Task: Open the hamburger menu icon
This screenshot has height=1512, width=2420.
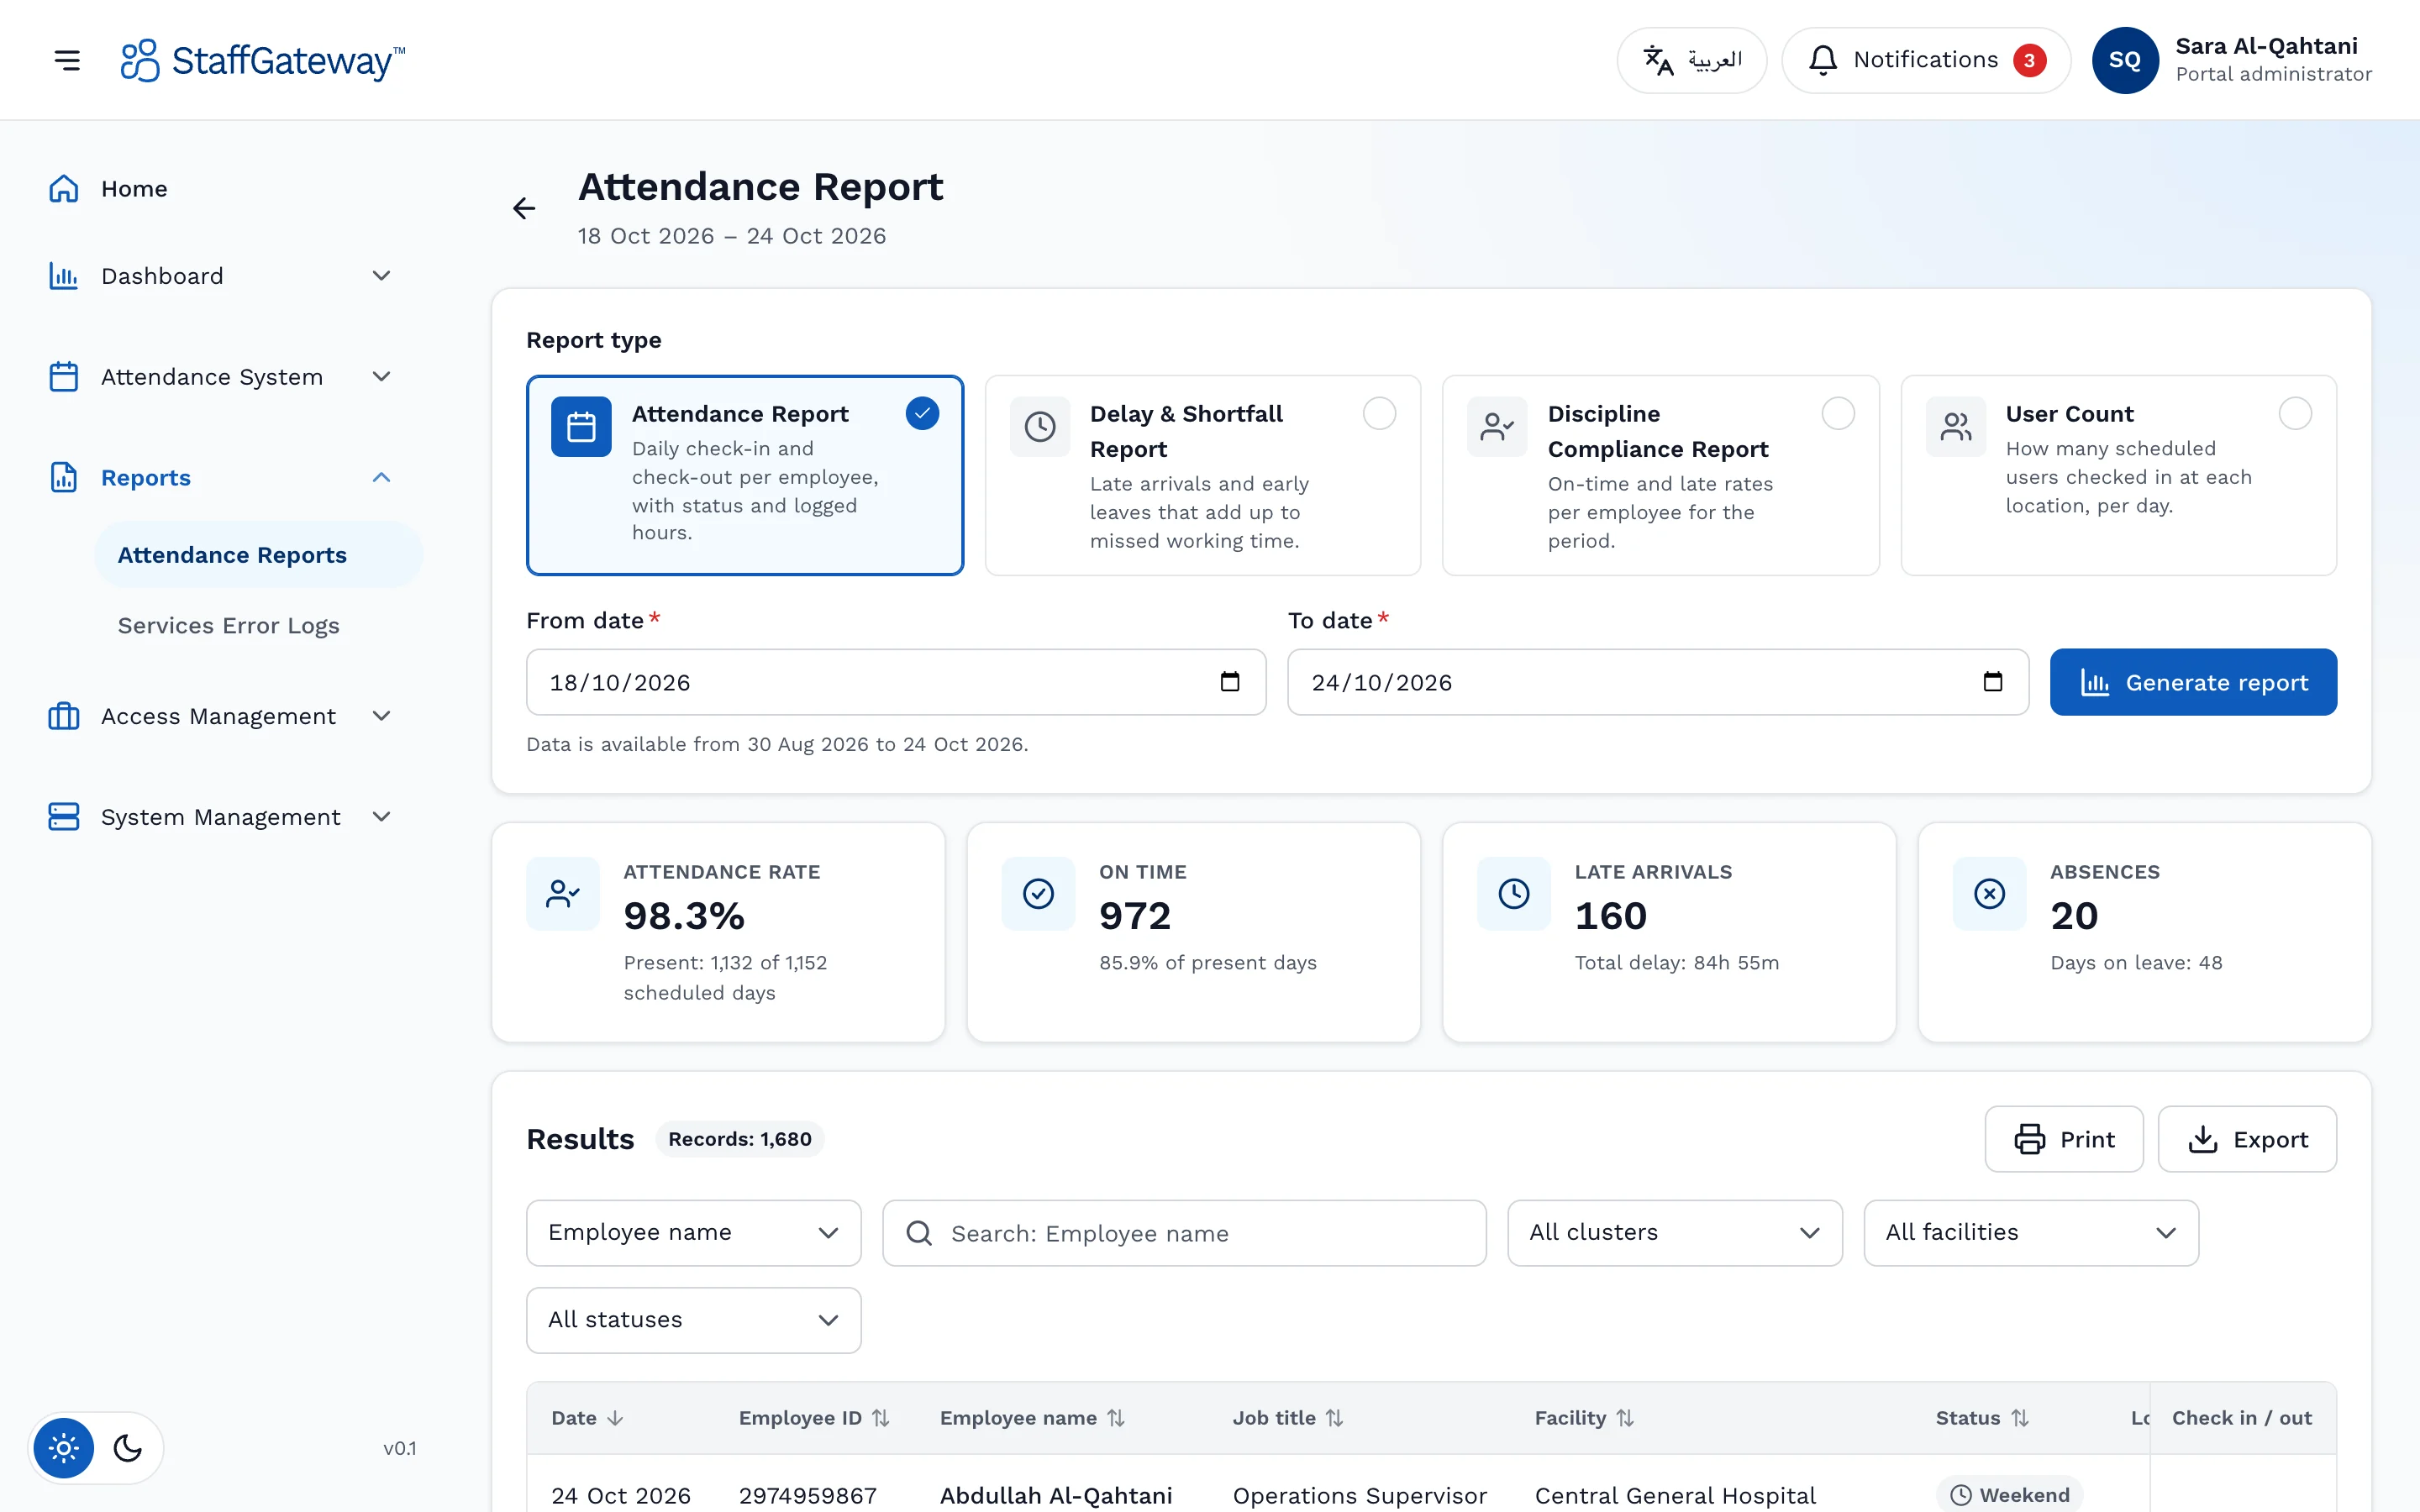Action: [67, 60]
